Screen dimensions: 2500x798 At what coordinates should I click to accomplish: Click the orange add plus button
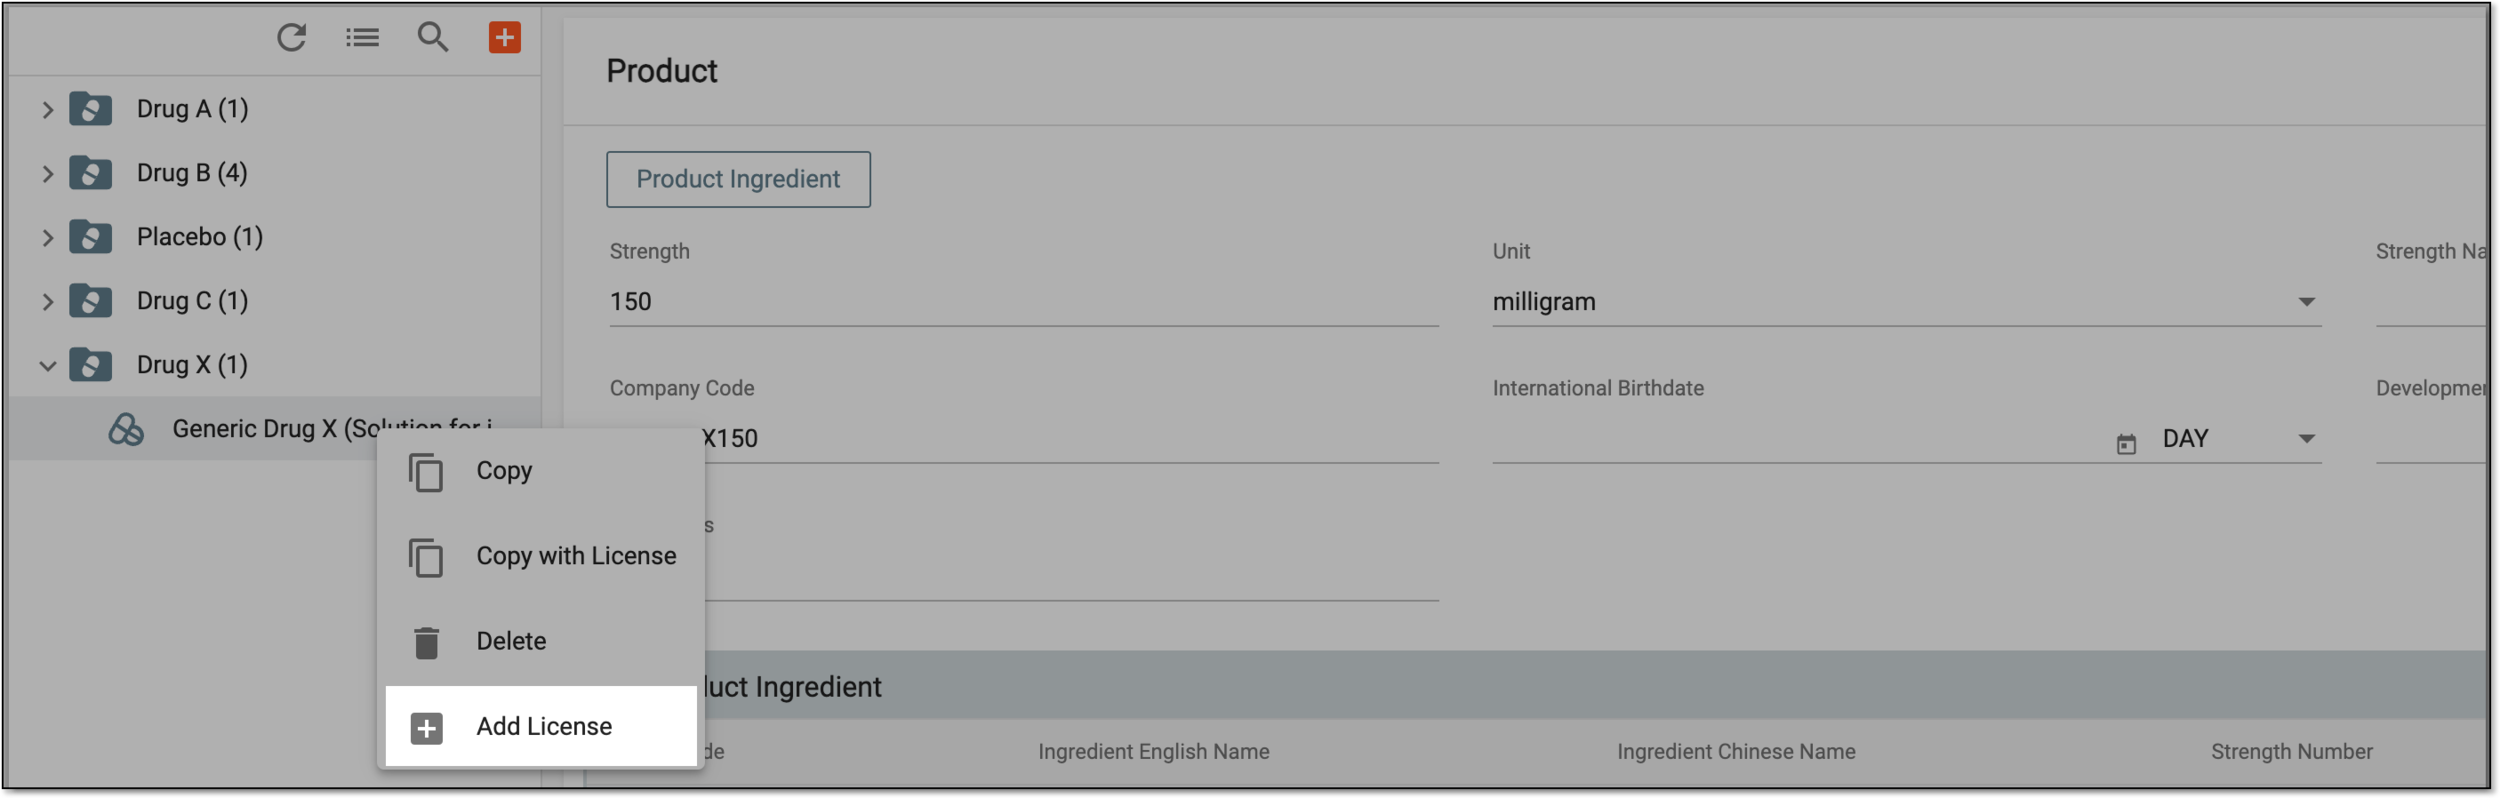point(504,37)
